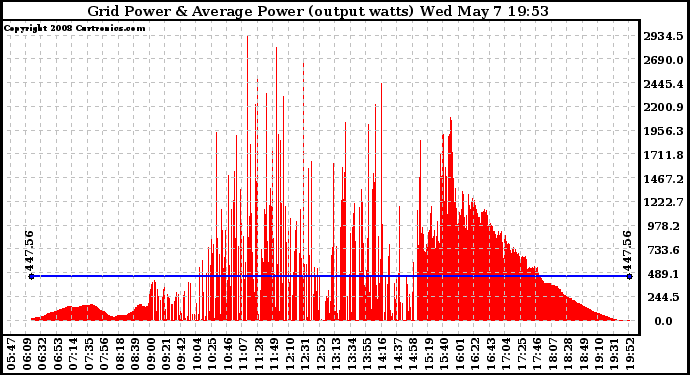Click the 2690.0 y-axis value
The height and width of the screenshot is (375, 690).
[x=663, y=60]
